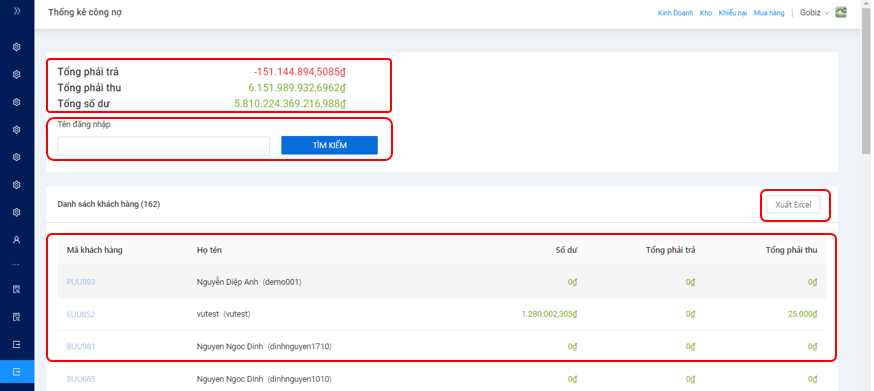874x391 pixels.
Task: Click the Danh sách khách hàng (162) heading
Action: tap(109, 204)
